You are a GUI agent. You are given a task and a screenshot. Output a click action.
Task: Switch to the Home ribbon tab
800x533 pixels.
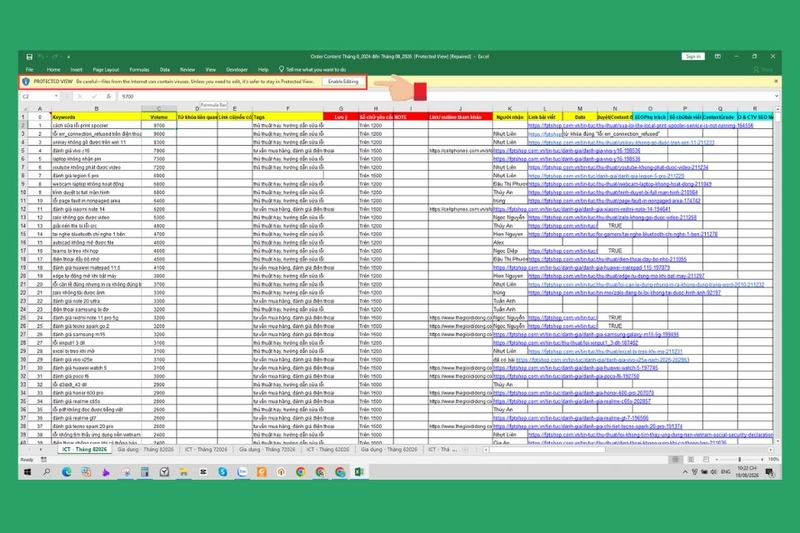pos(53,69)
